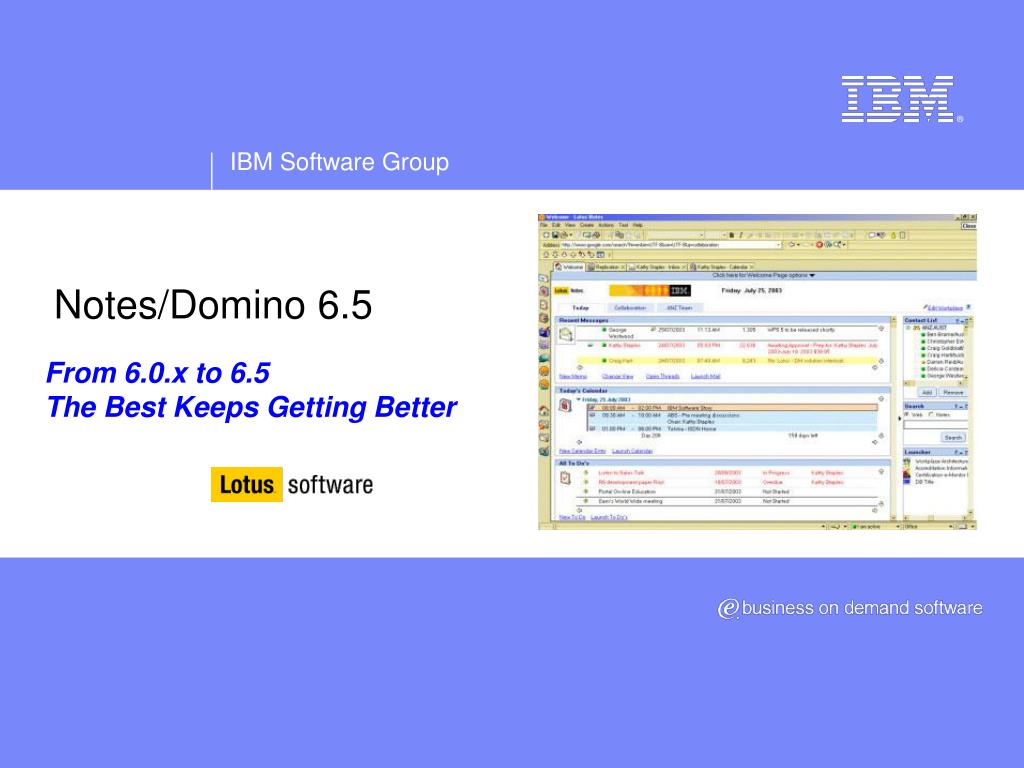Click the calendar icon in Today's Calendar
The image size is (1024, 768).
point(566,405)
